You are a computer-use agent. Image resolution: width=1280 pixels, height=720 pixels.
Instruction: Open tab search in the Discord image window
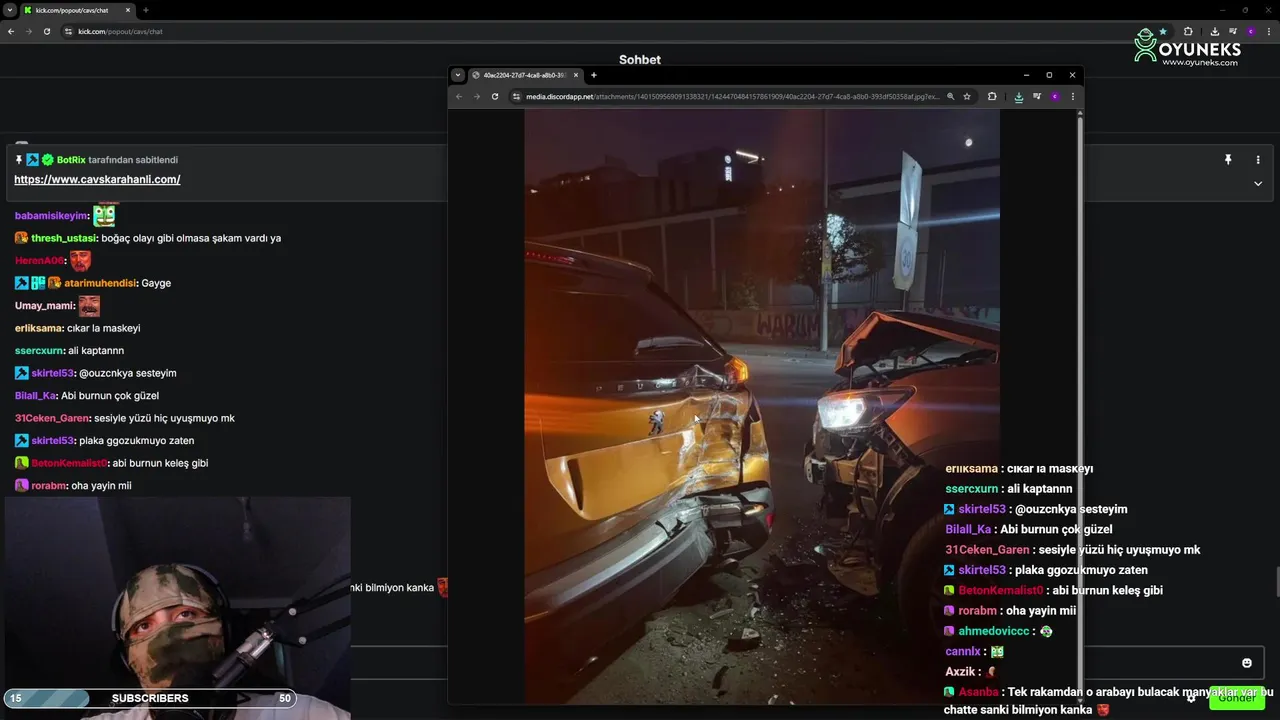tap(458, 75)
